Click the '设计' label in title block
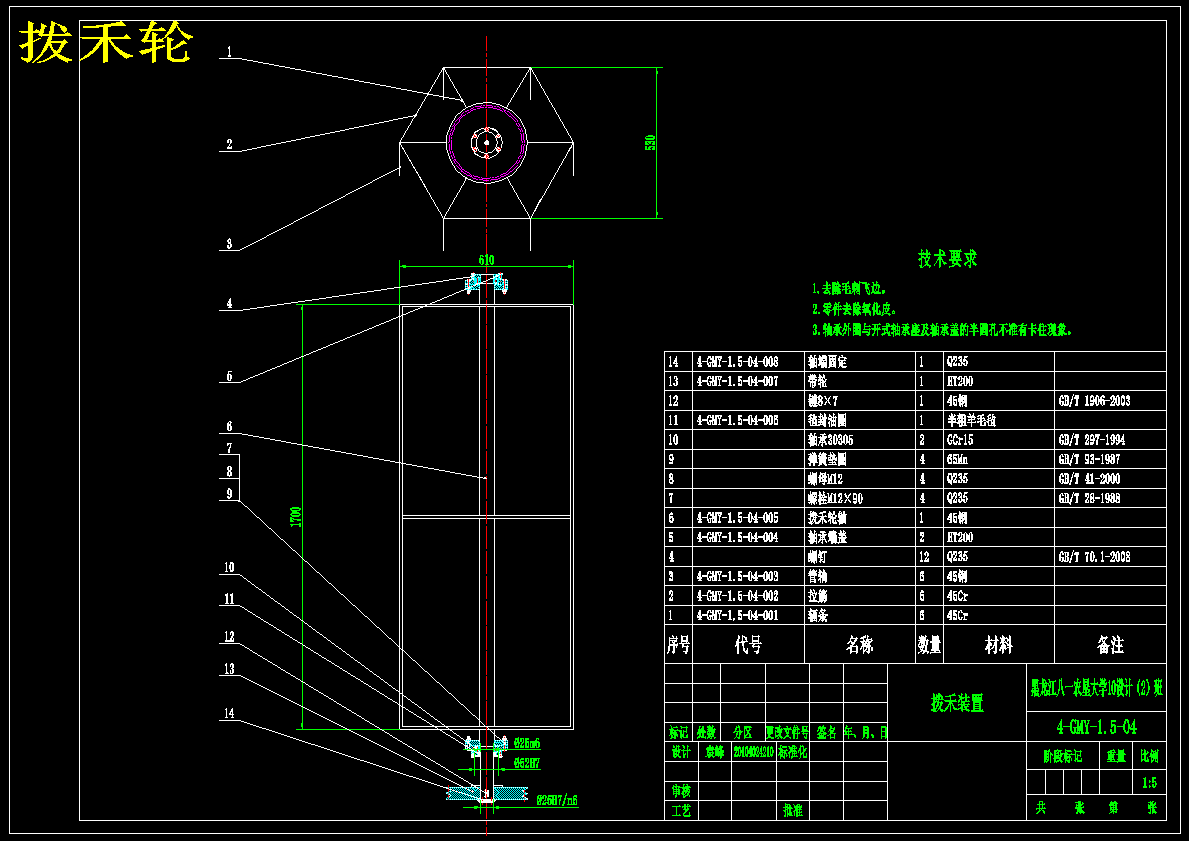 tap(680, 752)
